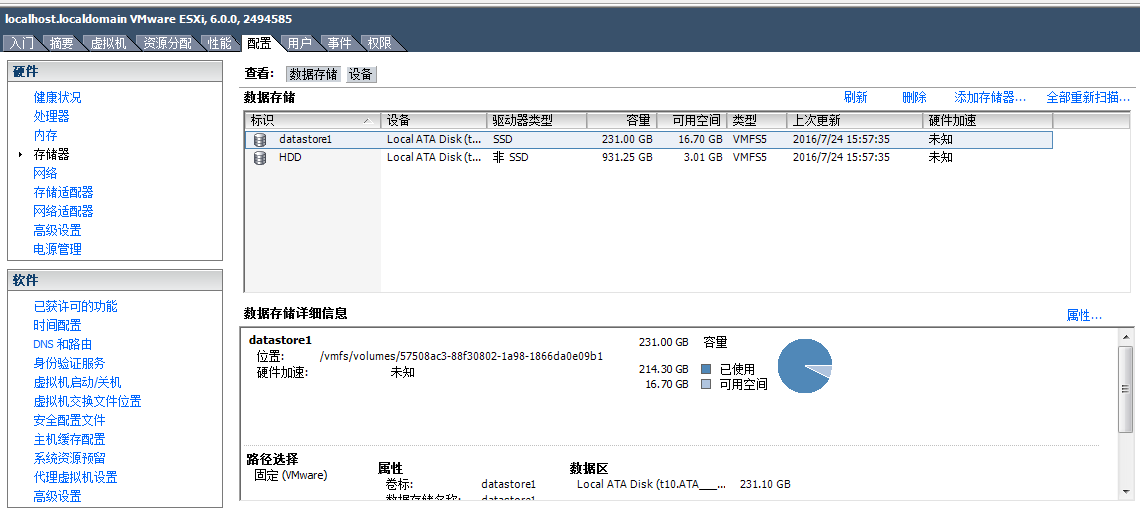Open hardware 高级设置 above 电源管理
Image resolution: width=1140 pixels, height=522 pixels.
tap(57, 230)
